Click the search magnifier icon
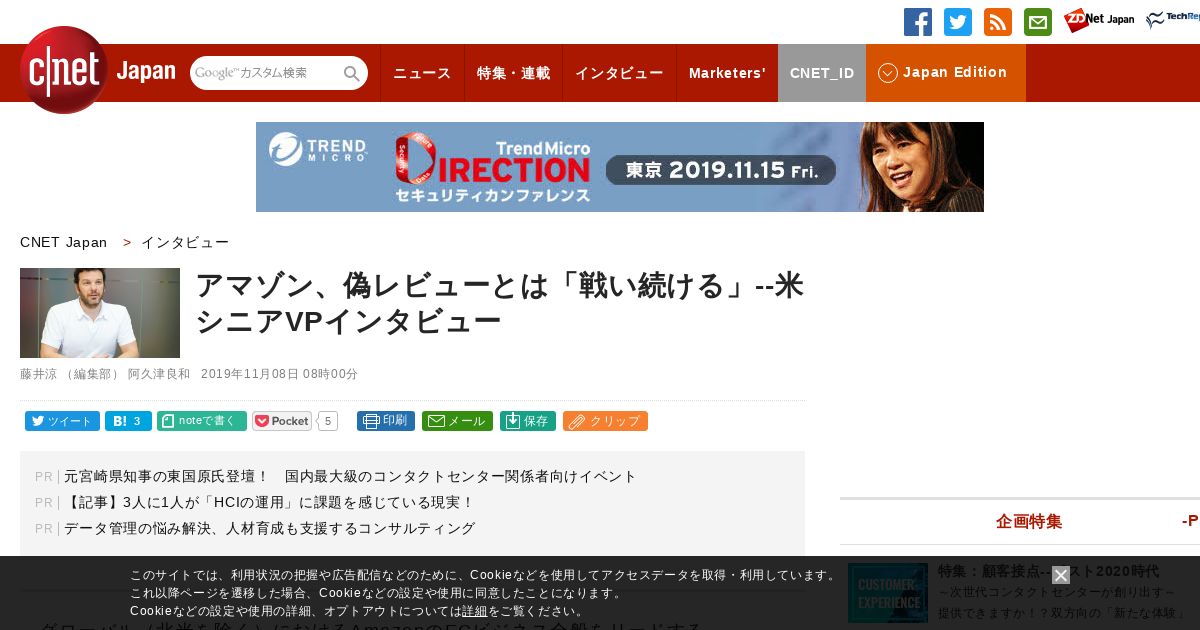This screenshot has width=1200, height=630. [x=352, y=73]
